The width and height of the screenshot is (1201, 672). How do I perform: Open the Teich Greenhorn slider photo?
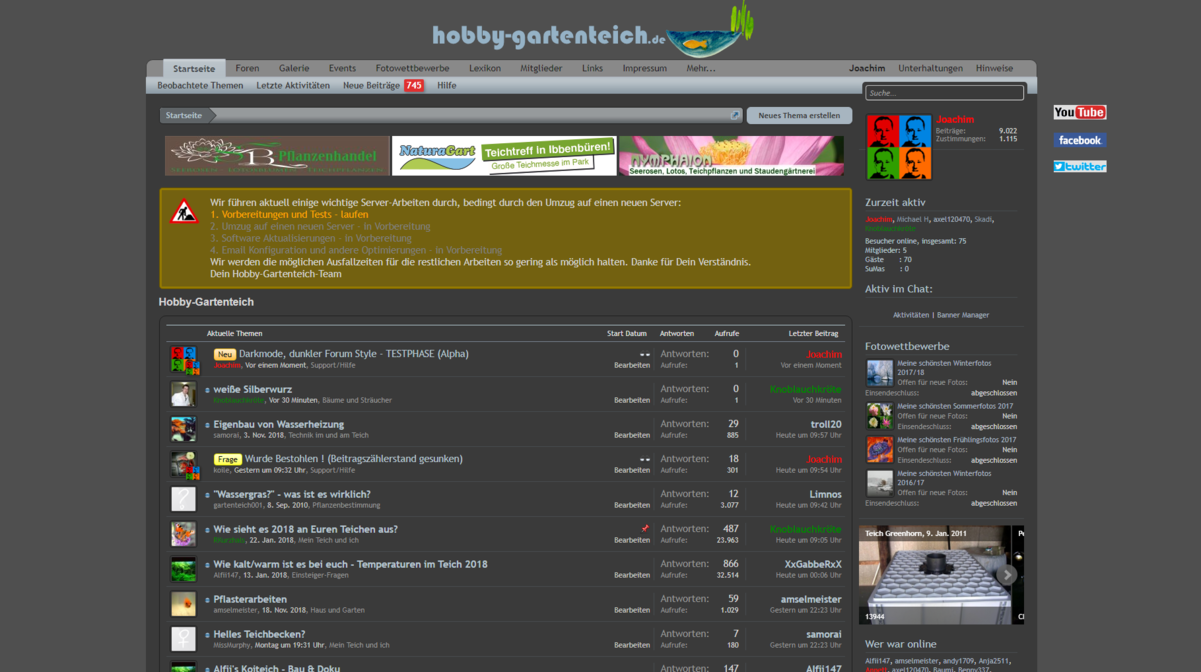pos(935,575)
